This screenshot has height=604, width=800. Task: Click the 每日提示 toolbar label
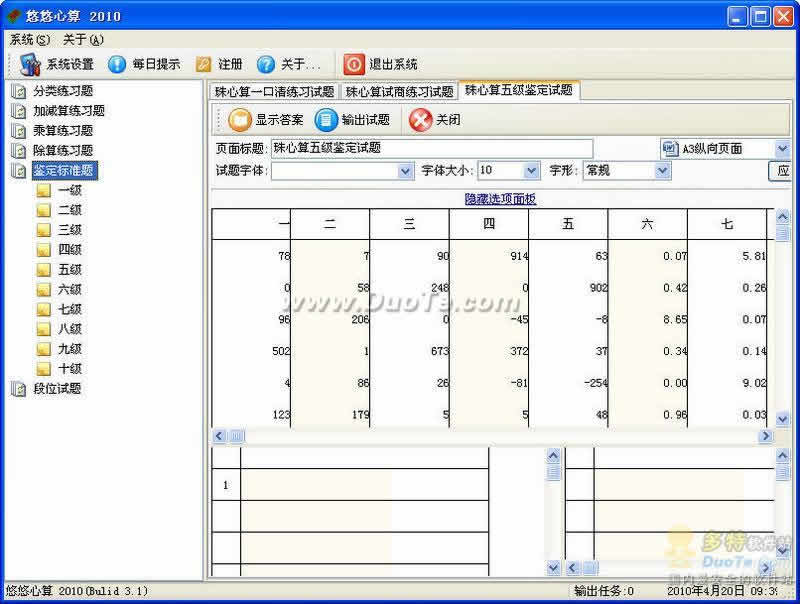click(x=157, y=64)
